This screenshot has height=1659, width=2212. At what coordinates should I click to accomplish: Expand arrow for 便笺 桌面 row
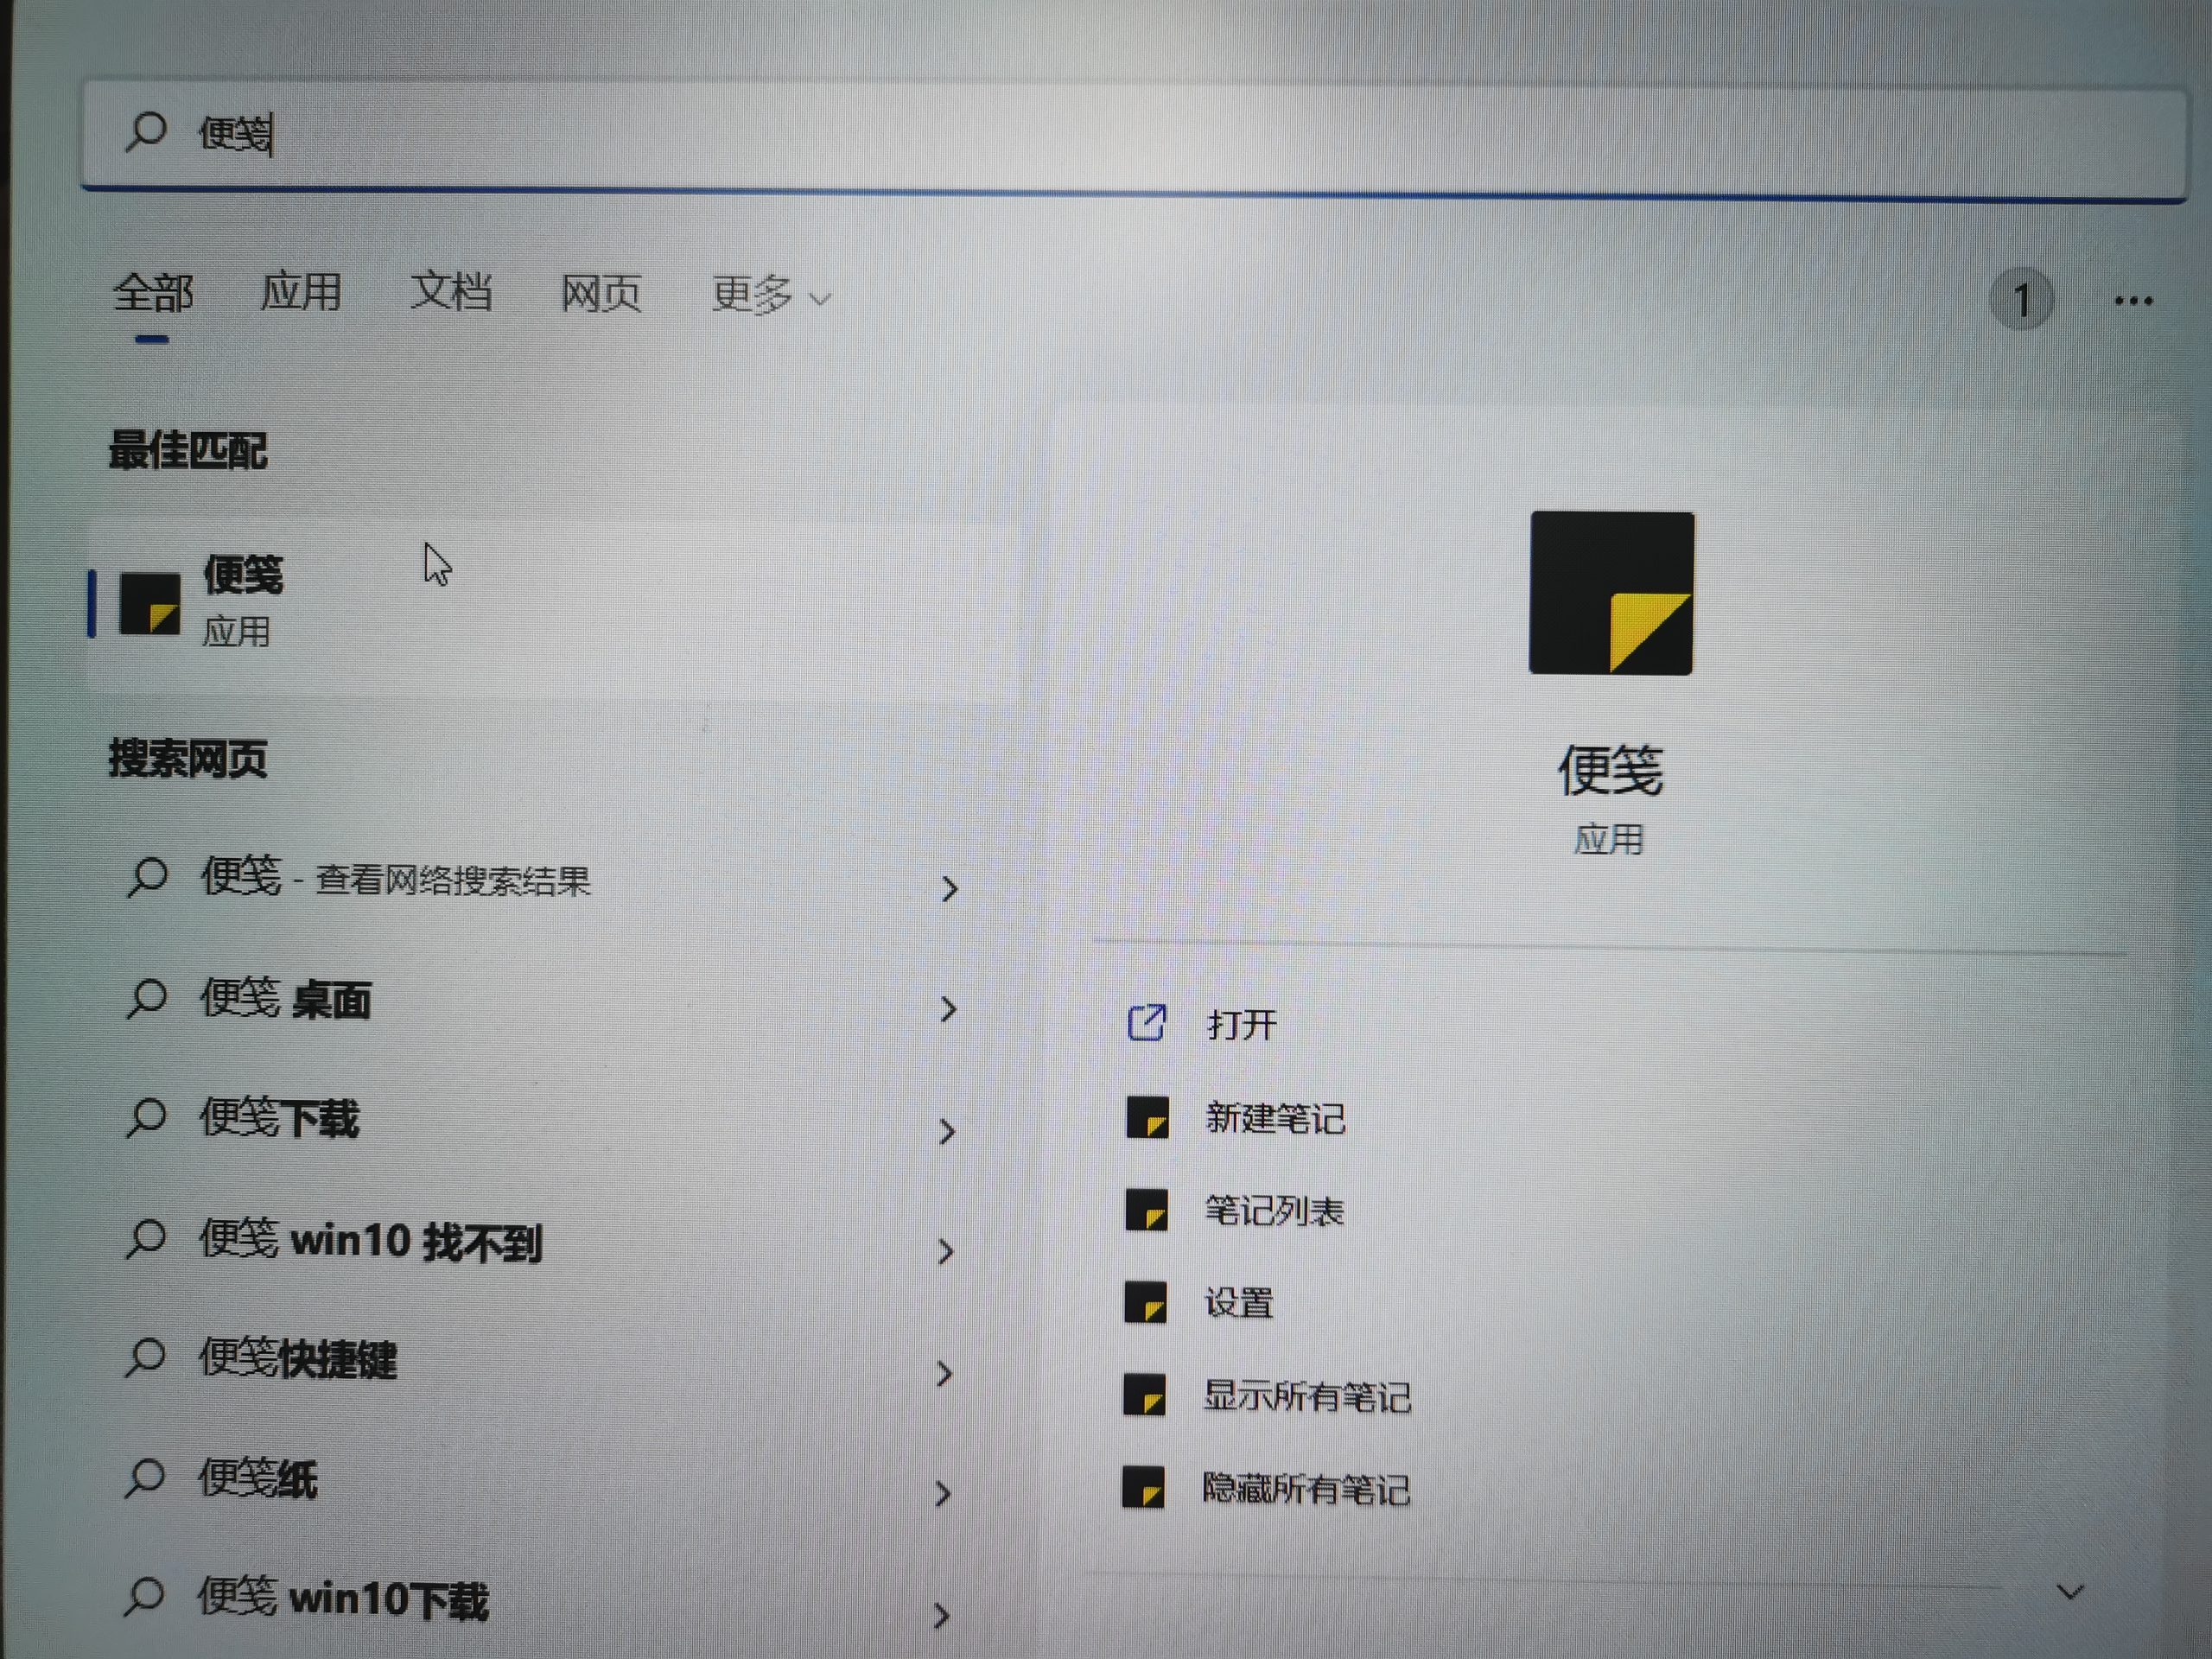click(x=948, y=1009)
